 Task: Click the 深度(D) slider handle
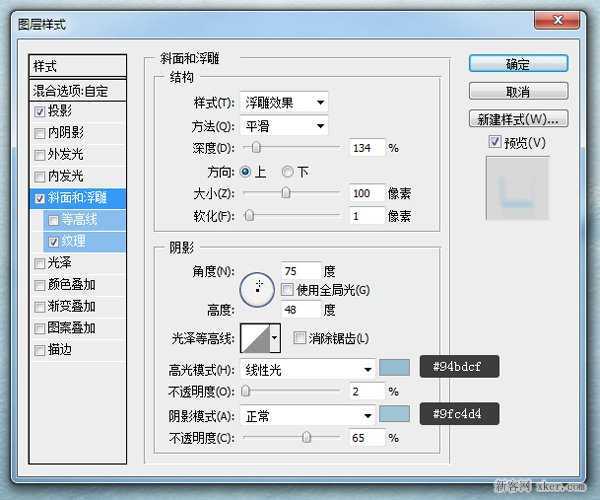(256, 147)
